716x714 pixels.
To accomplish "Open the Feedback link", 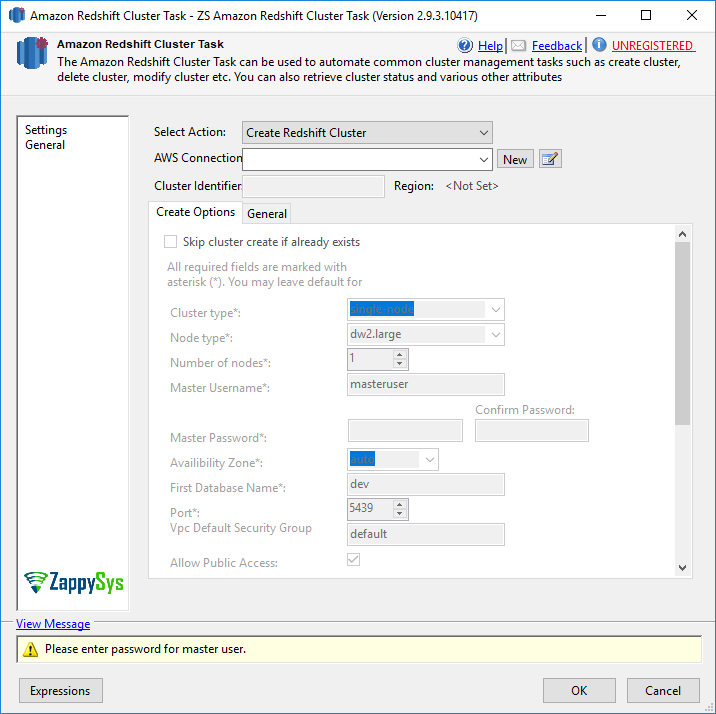I will tap(557, 46).
